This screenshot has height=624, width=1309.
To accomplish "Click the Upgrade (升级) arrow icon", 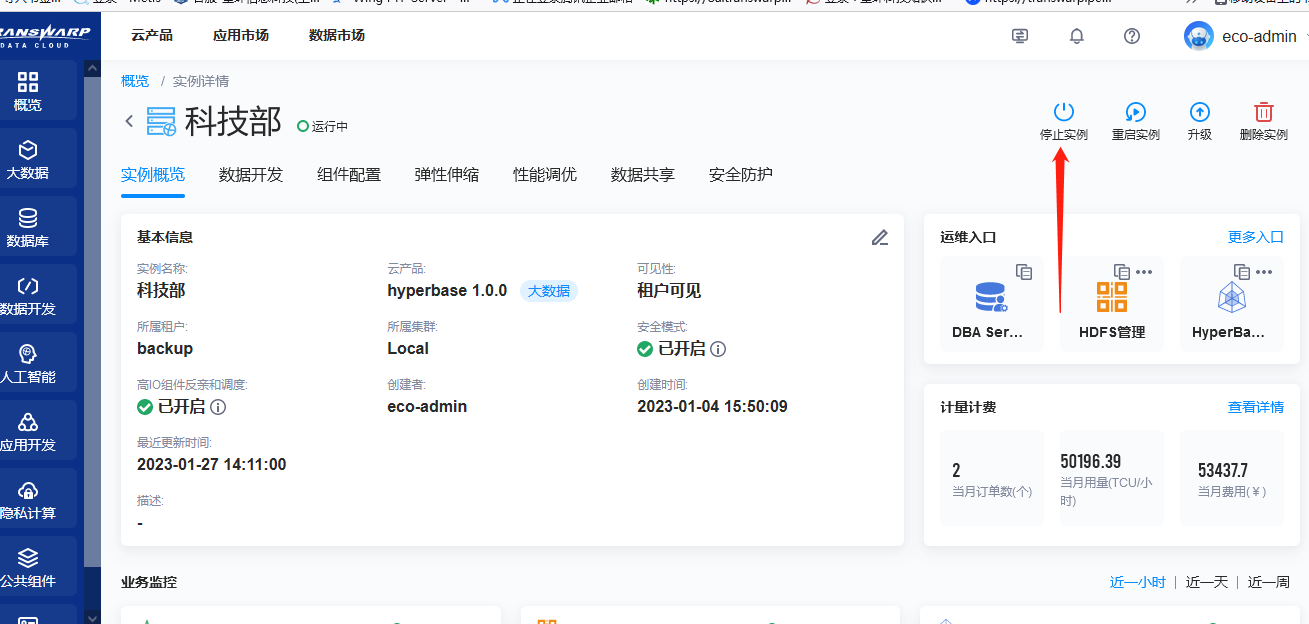I will (x=1199, y=112).
